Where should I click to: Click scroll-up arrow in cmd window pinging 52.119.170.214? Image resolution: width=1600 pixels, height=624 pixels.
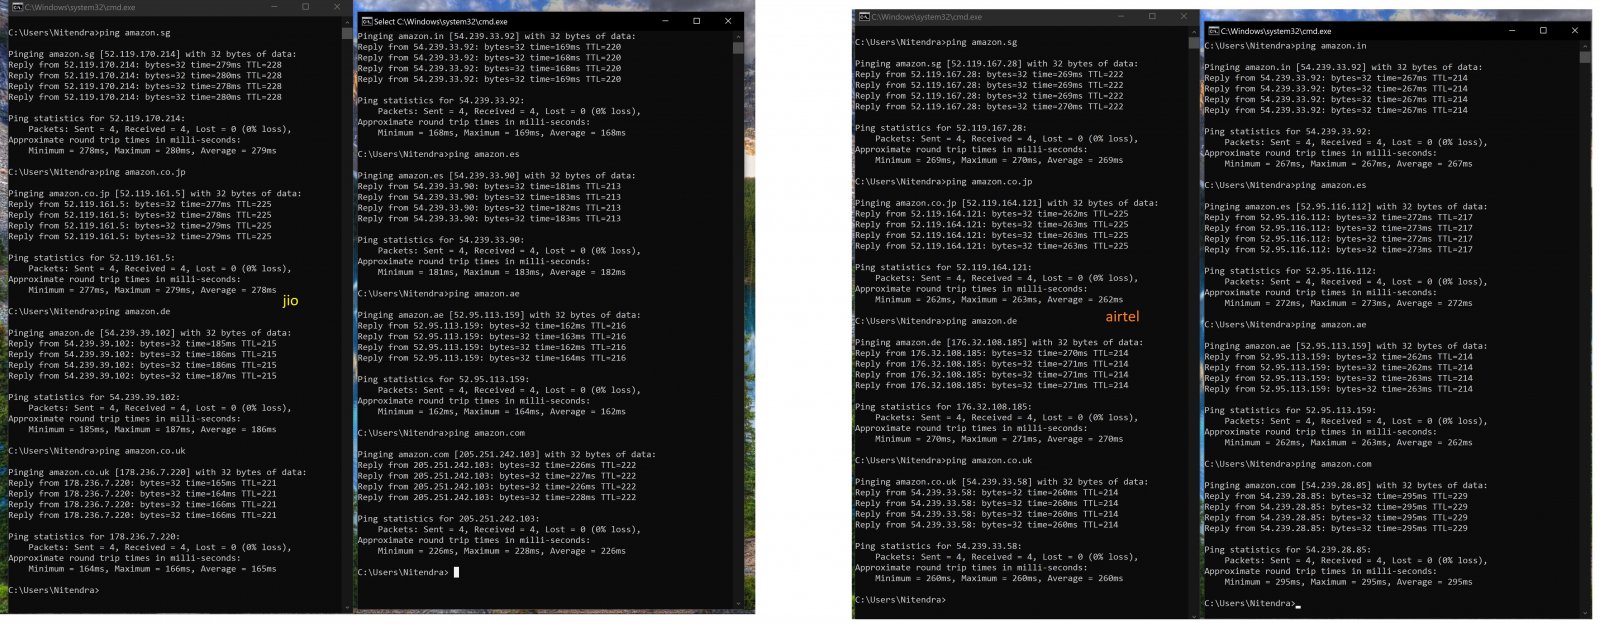[x=347, y=20]
